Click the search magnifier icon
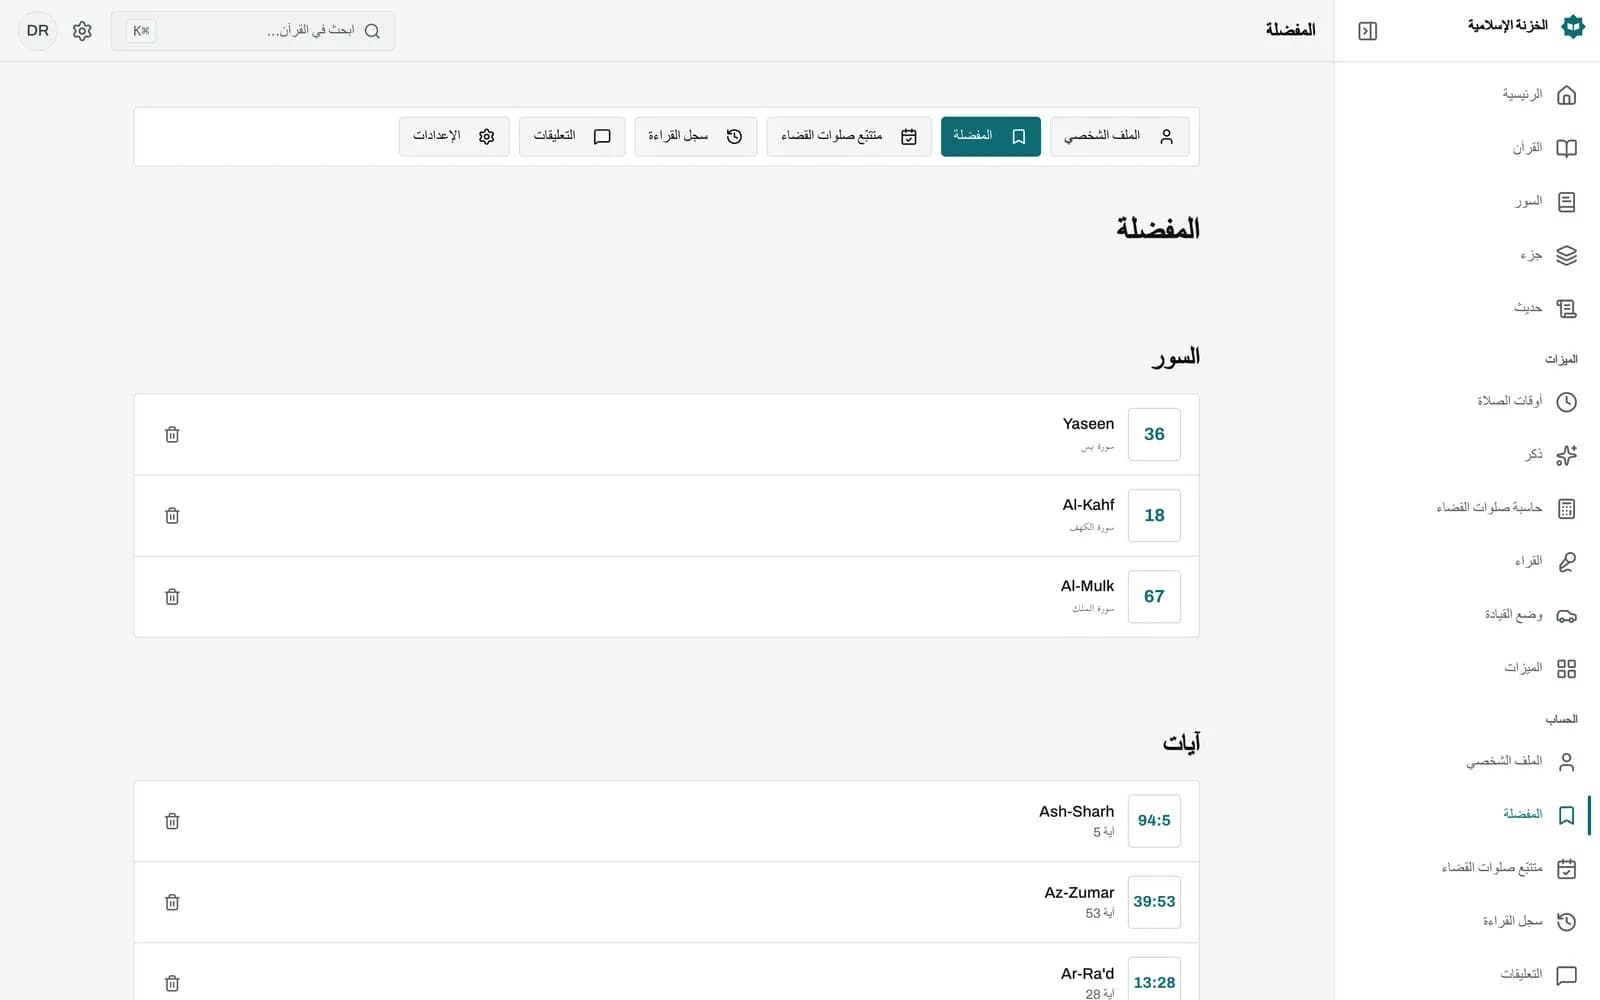 pyautogui.click(x=372, y=31)
